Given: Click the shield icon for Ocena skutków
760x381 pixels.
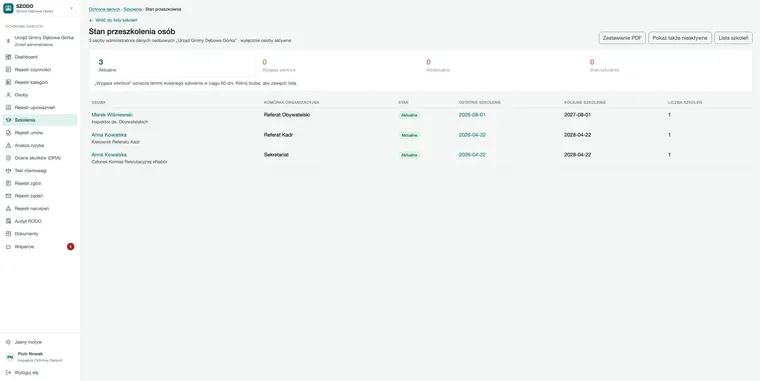Looking at the screenshot, I should pyautogui.click(x=8, y=158).
